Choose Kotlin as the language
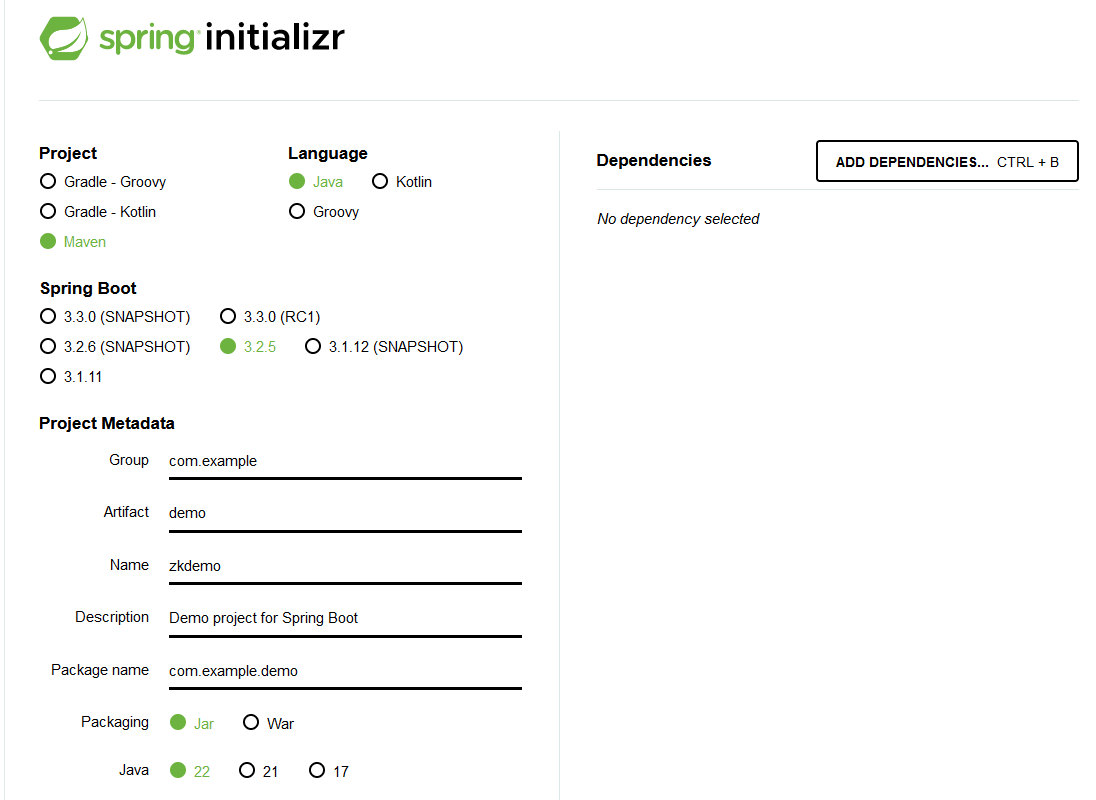The width and height of the screenshot is (1096, 800). 402,182
